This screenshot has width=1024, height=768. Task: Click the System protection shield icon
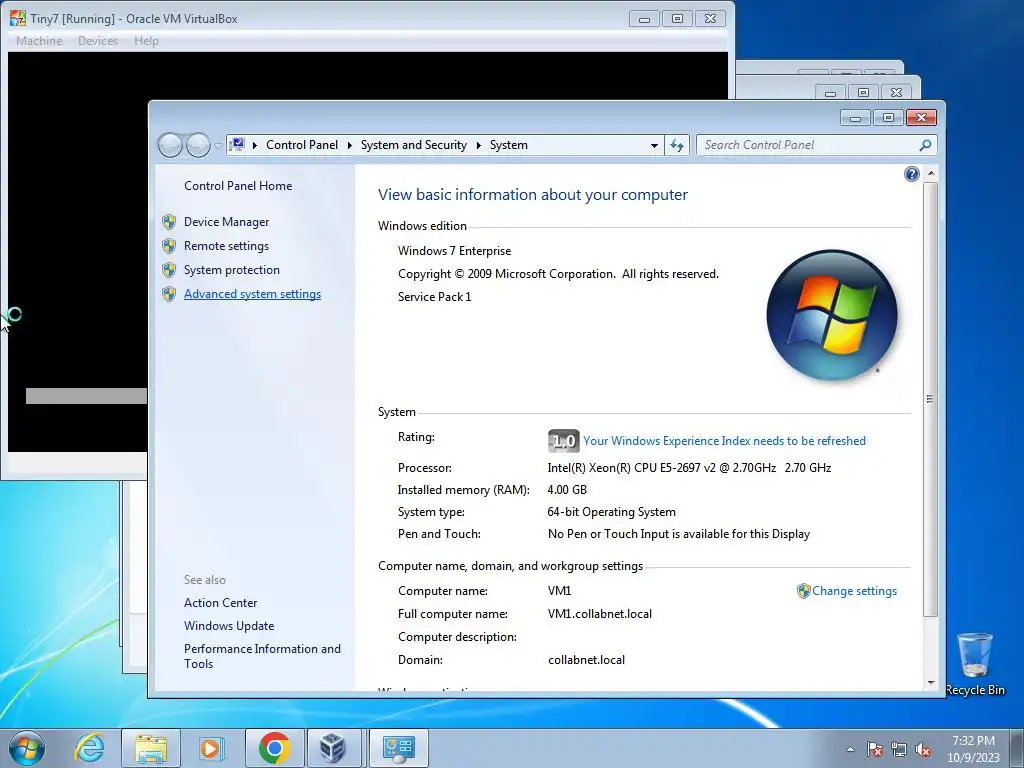(x=169, y=270)
